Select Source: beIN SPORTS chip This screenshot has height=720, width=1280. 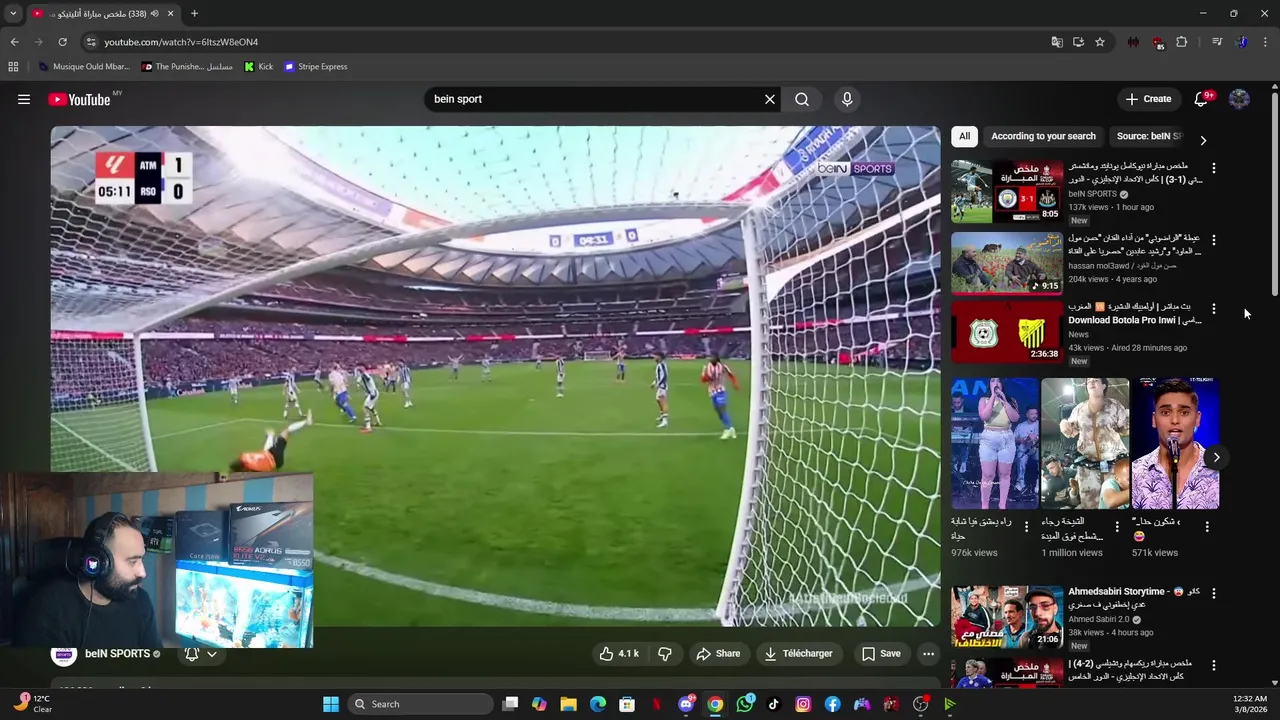(1148, 136)
